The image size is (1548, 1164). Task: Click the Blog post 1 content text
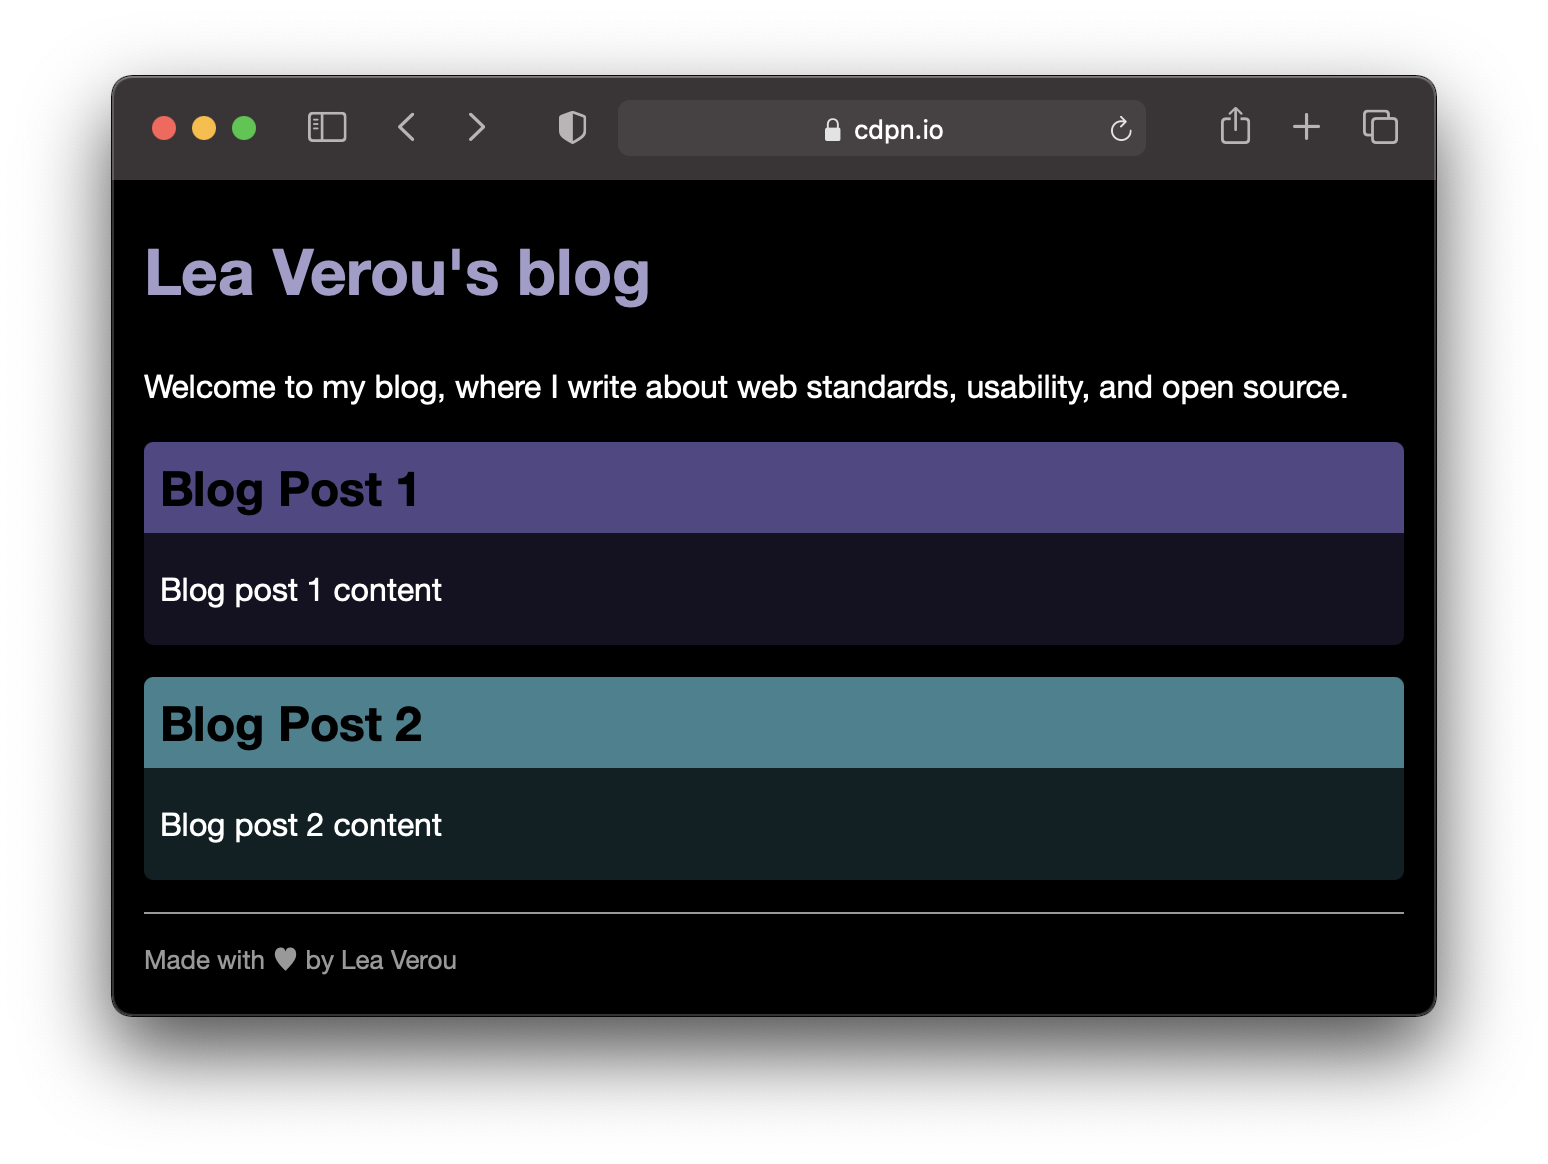coord(300,590)
